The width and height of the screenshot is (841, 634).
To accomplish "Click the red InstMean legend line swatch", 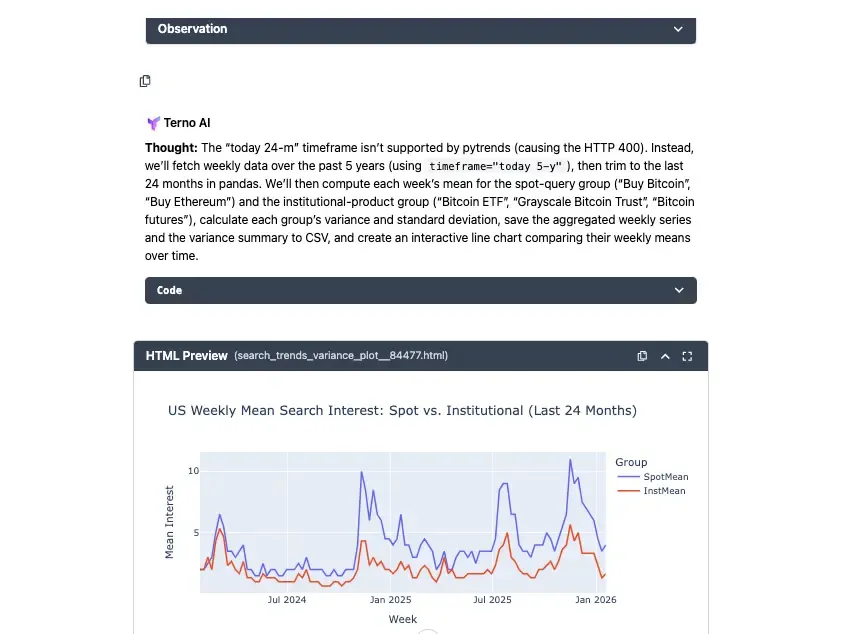I will point(628,491).
